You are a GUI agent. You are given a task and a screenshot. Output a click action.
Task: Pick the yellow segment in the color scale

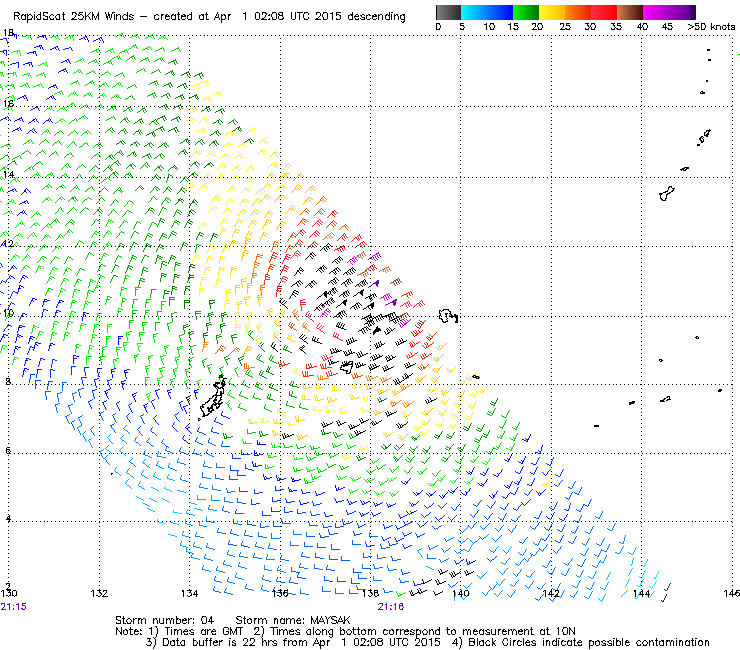552,12
